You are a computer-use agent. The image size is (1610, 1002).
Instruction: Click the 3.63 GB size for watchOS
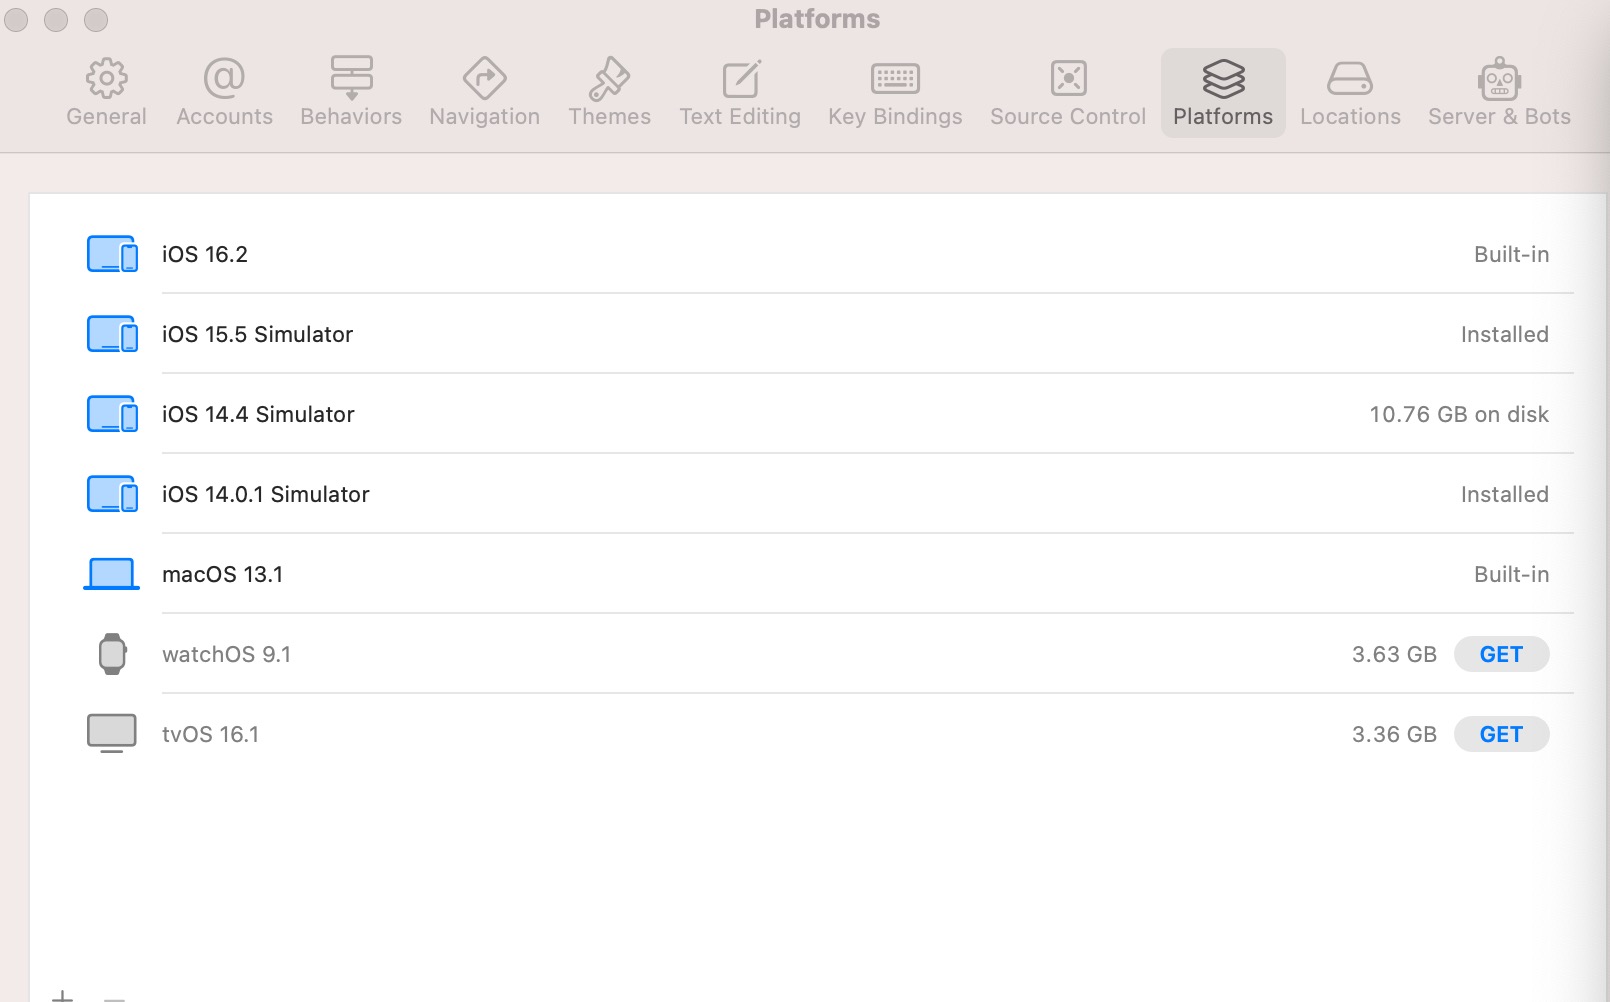click(x=1394, y=654)
